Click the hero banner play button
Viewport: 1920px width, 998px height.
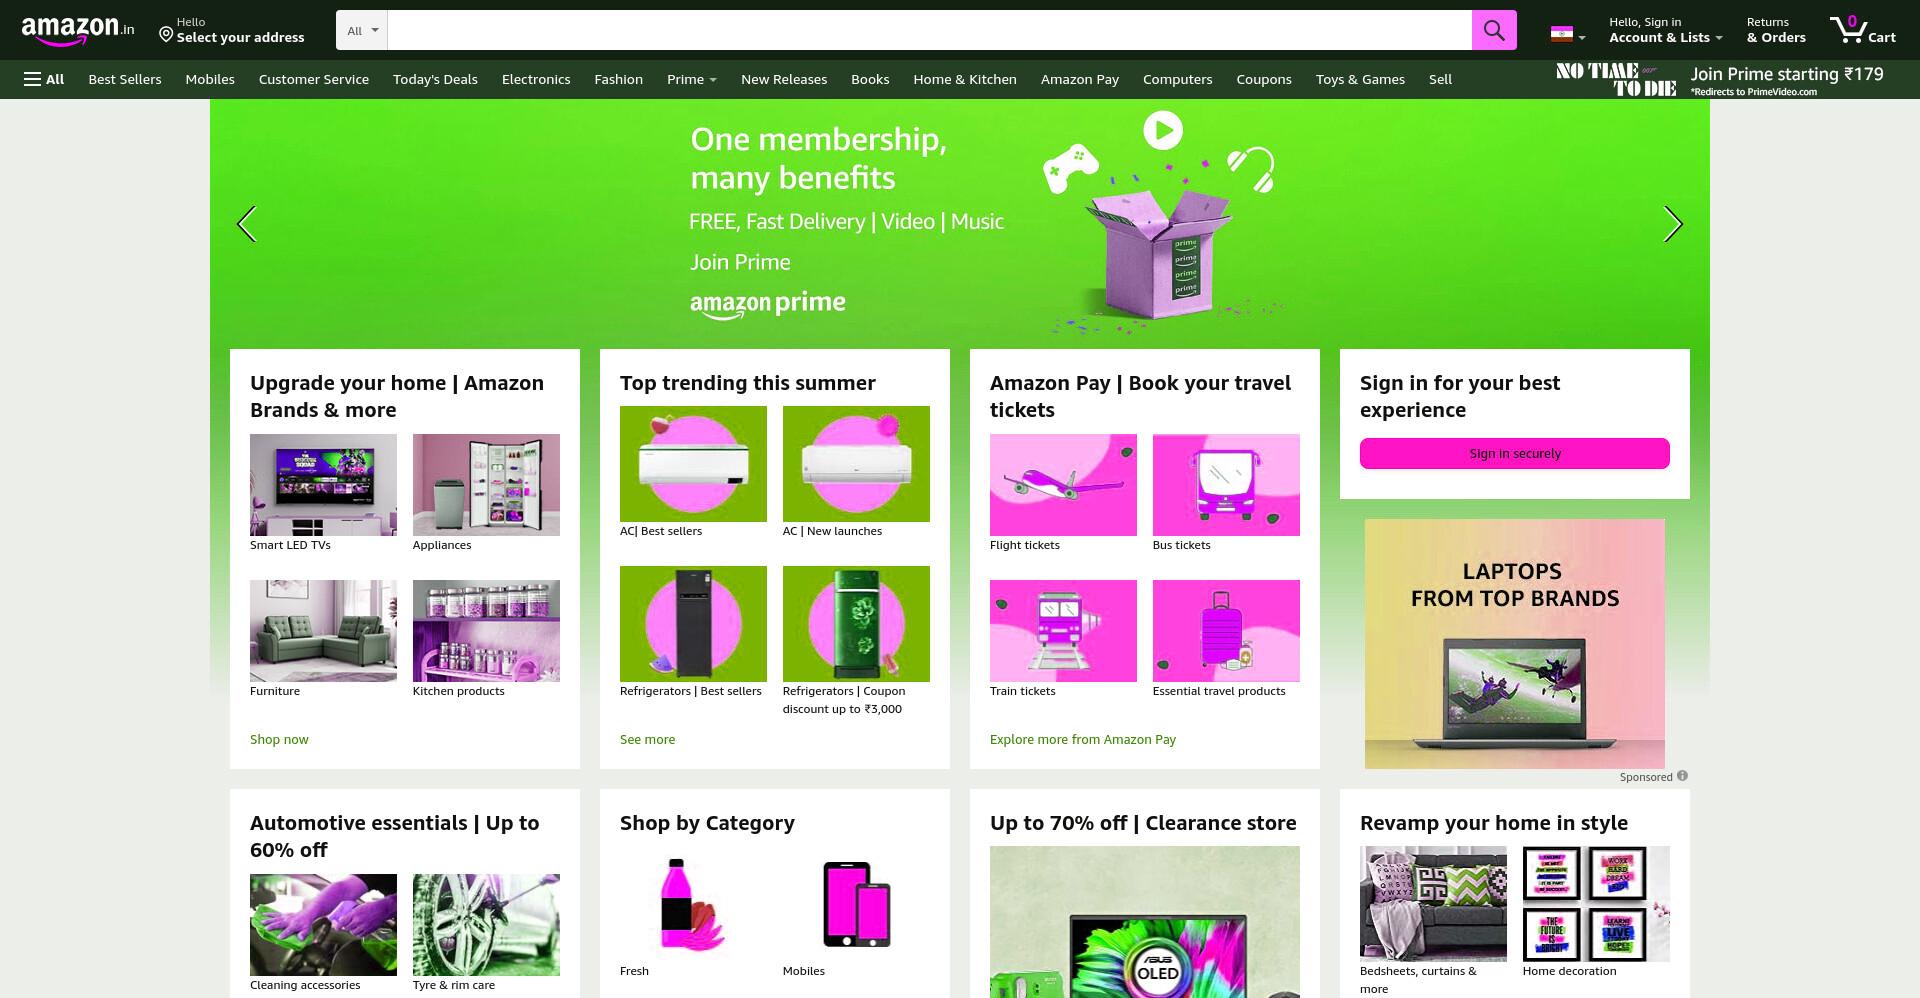tap(1163, 130)
